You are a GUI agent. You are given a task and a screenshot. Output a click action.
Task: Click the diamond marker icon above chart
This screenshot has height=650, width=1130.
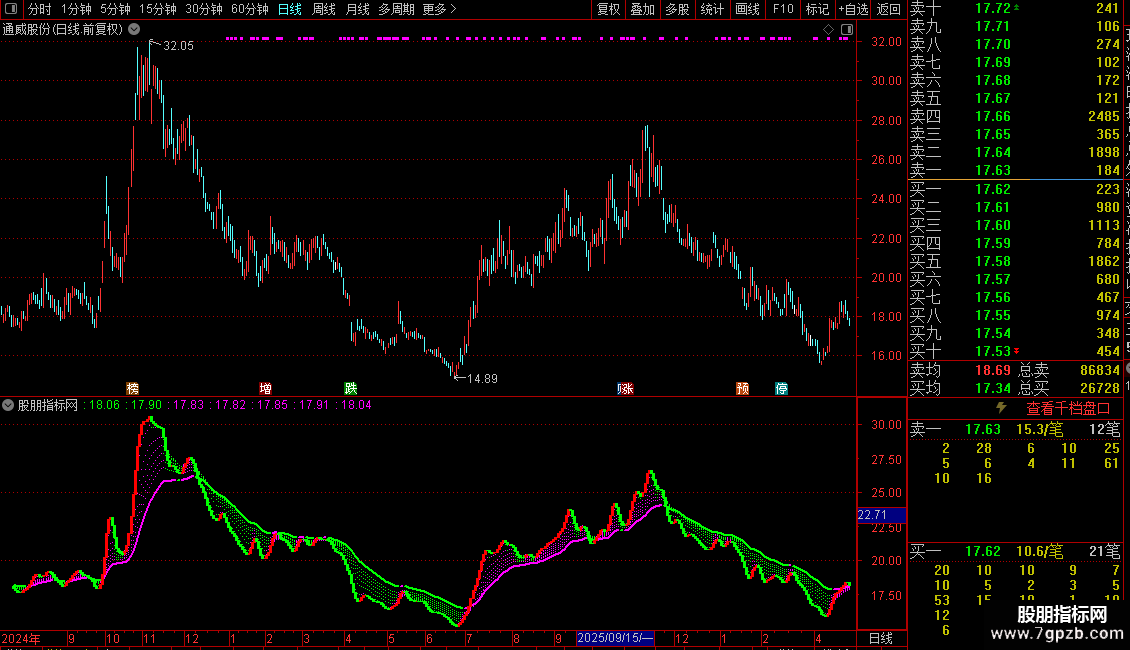(828, 30)
